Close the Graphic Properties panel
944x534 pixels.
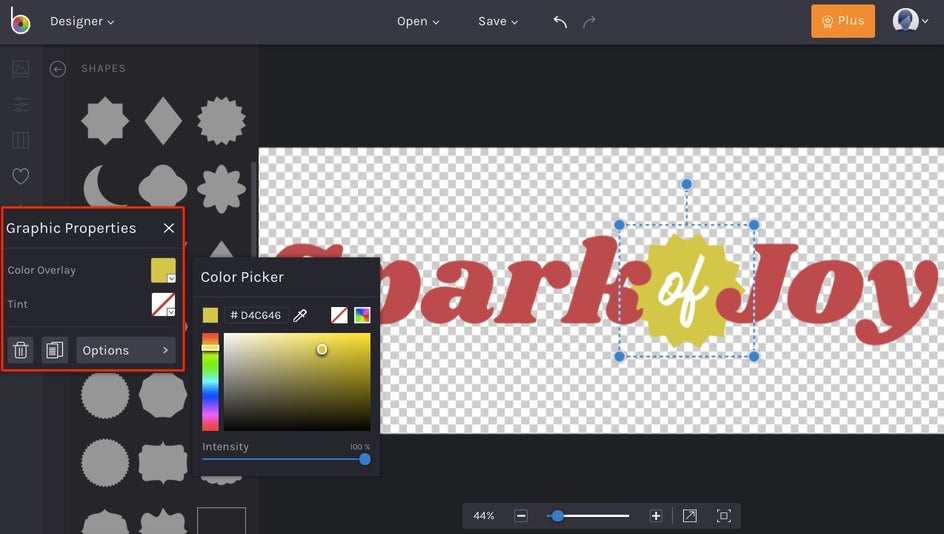click(x=169, y=228)
